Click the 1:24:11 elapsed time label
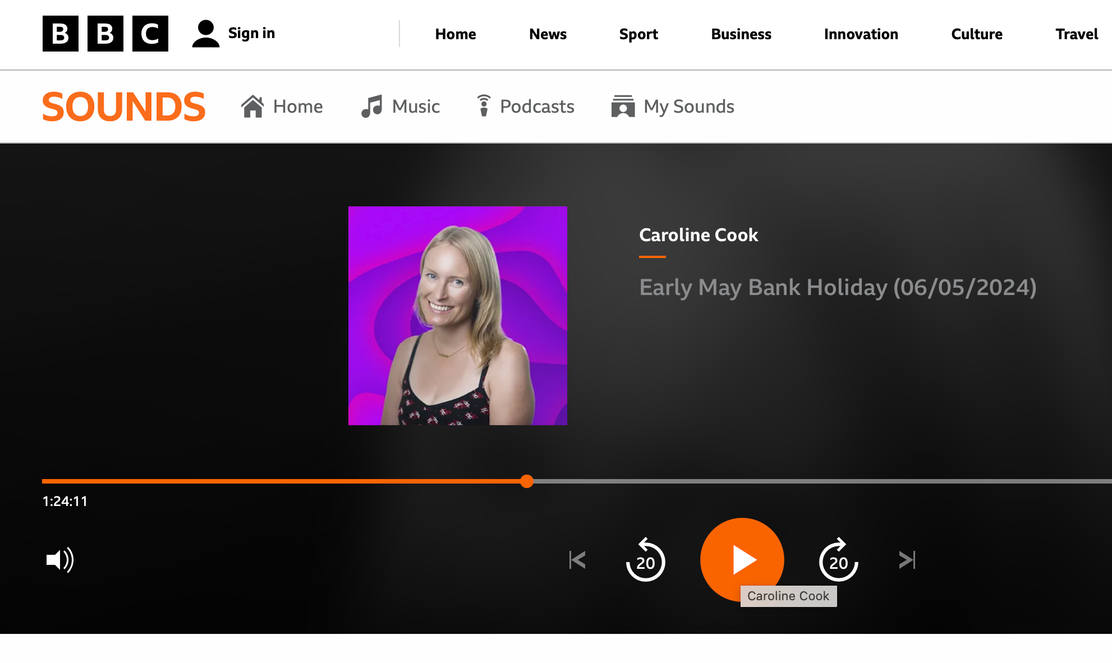This screenshot has height=663, width=1112. [65, 501]
